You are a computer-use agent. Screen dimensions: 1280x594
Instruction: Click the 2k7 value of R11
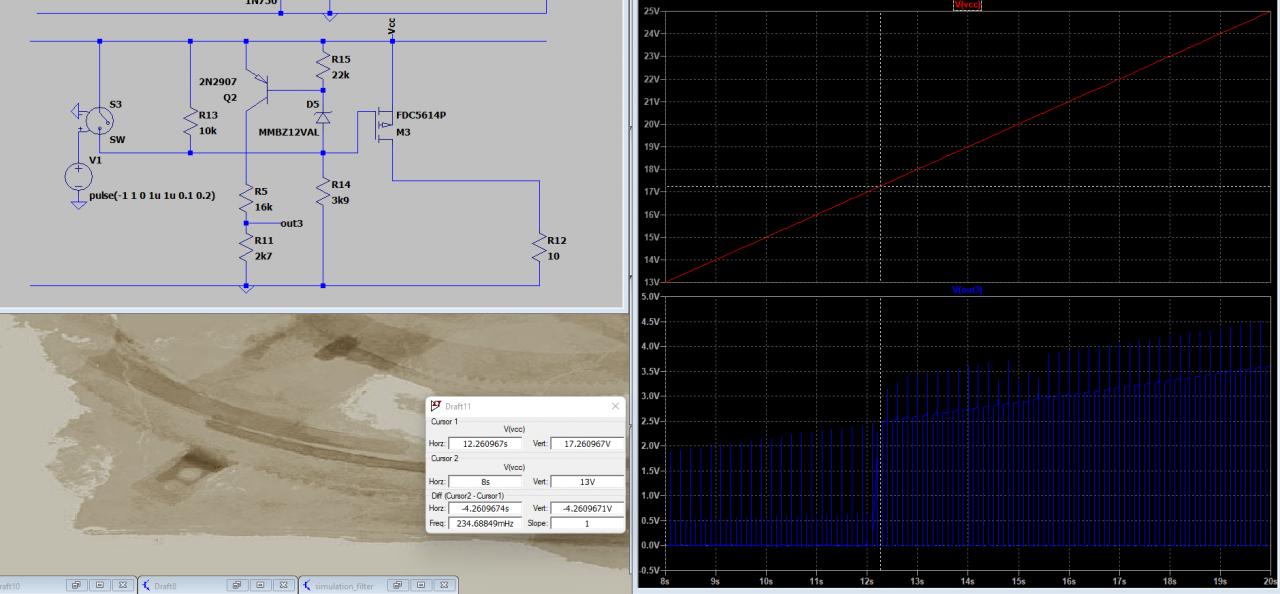(x=263, y=257)
